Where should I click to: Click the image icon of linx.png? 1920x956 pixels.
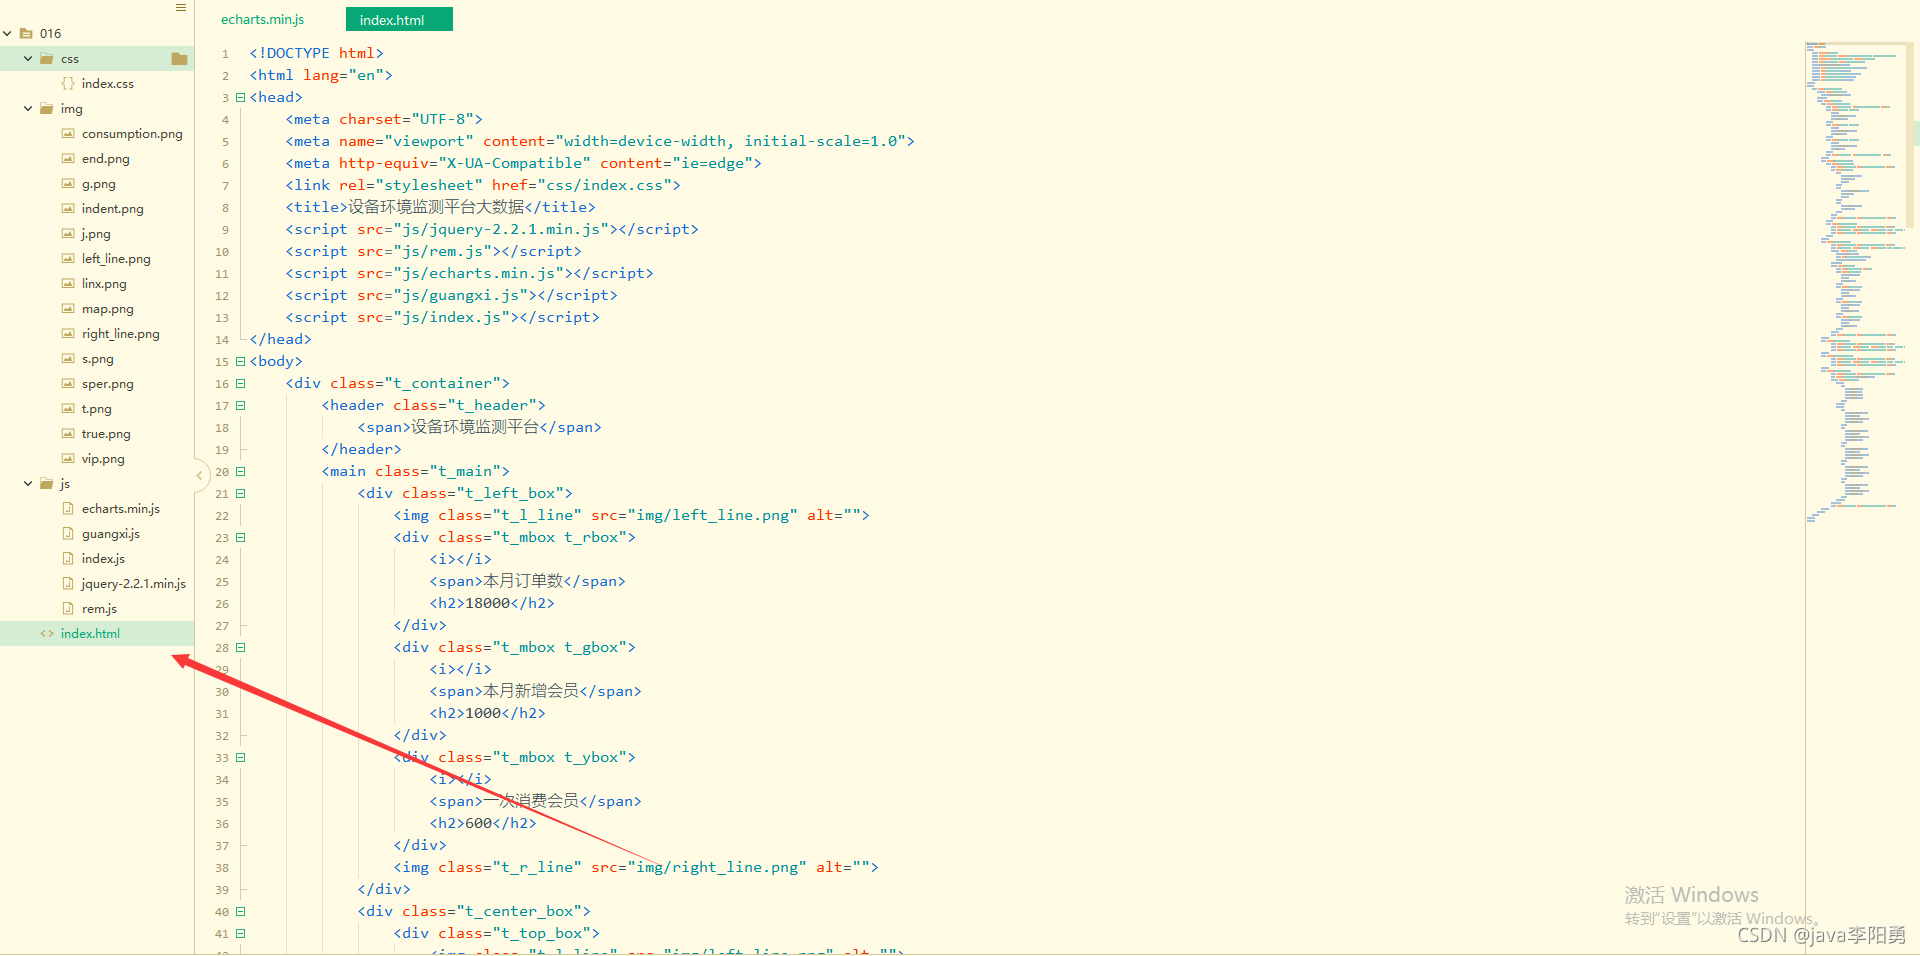68,283
